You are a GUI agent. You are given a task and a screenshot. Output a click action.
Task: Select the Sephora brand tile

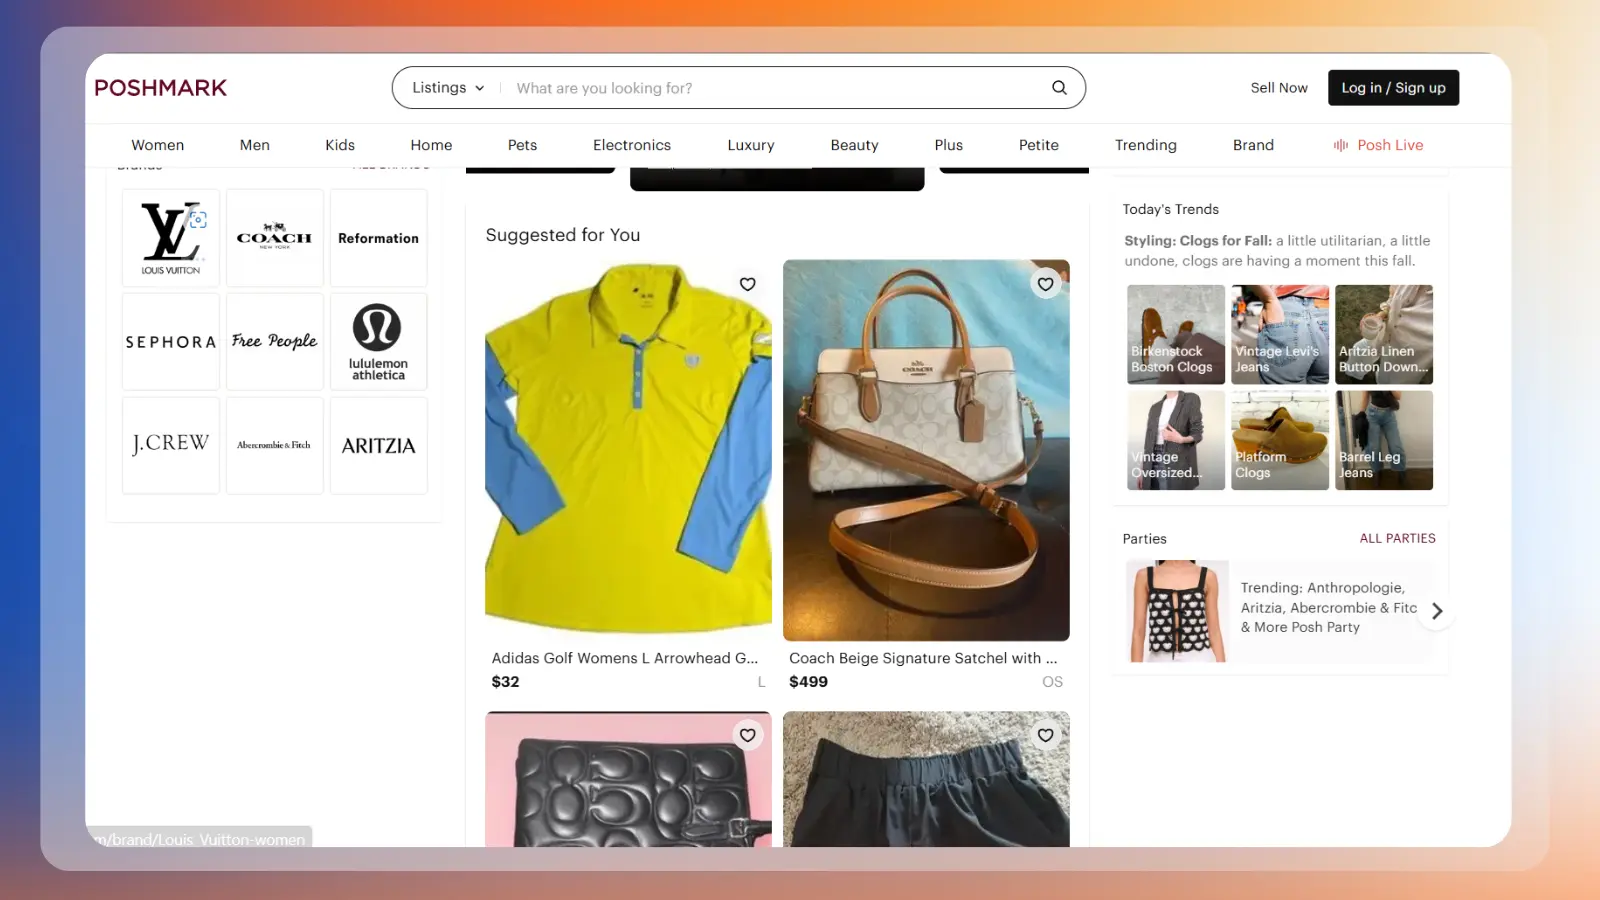[x=171, y=342]
